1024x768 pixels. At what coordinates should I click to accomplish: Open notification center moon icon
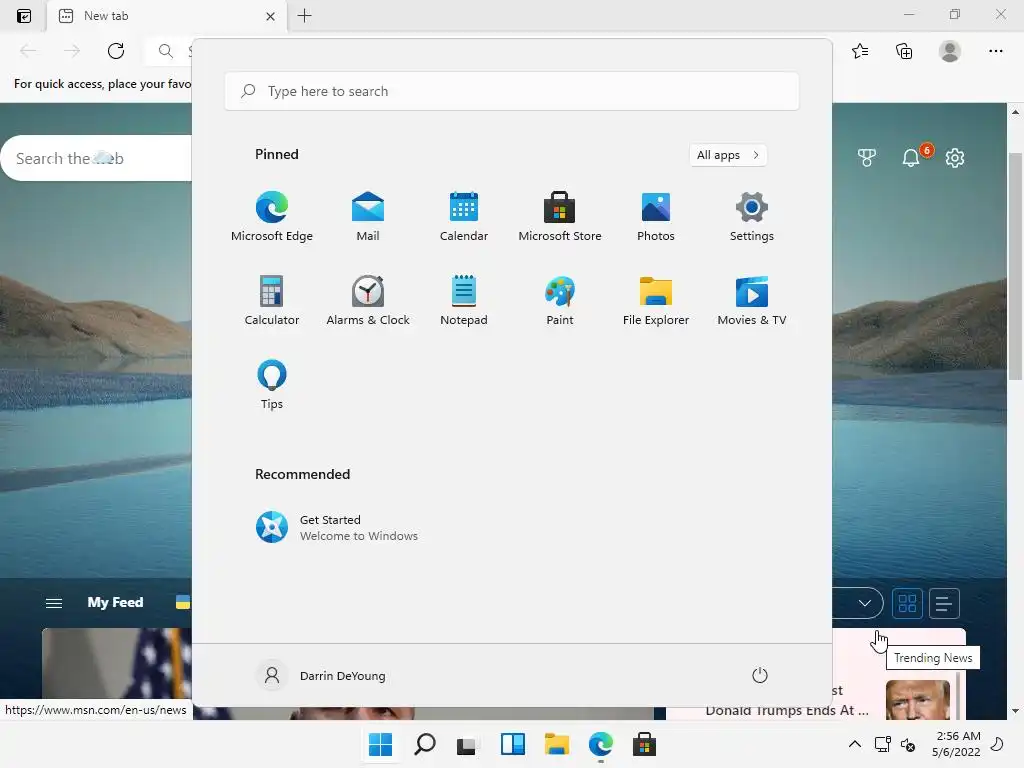pos(997,743)
